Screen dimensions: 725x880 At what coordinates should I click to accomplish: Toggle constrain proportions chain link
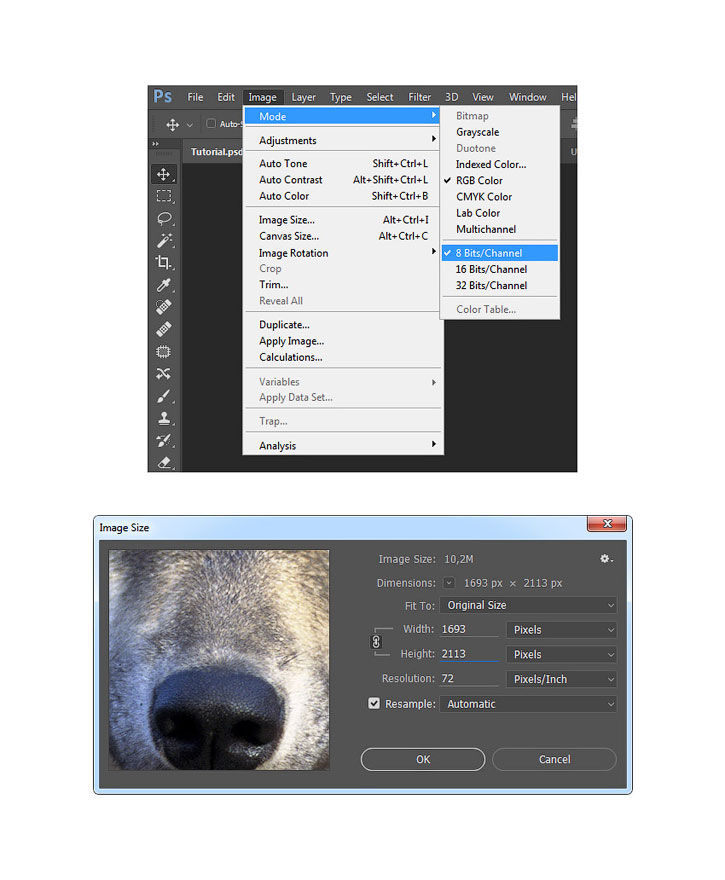pos(376,641)
